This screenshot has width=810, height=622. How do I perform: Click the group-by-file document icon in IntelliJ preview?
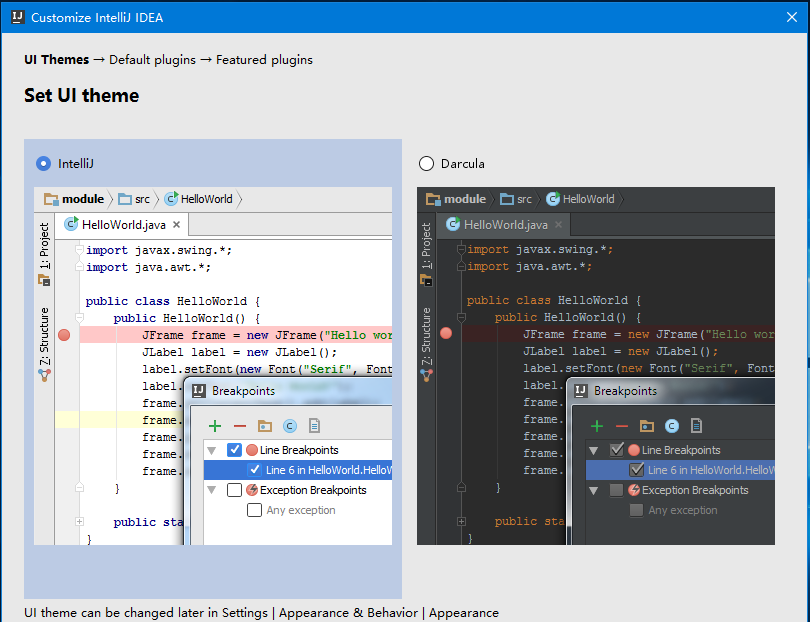(314, 426)
